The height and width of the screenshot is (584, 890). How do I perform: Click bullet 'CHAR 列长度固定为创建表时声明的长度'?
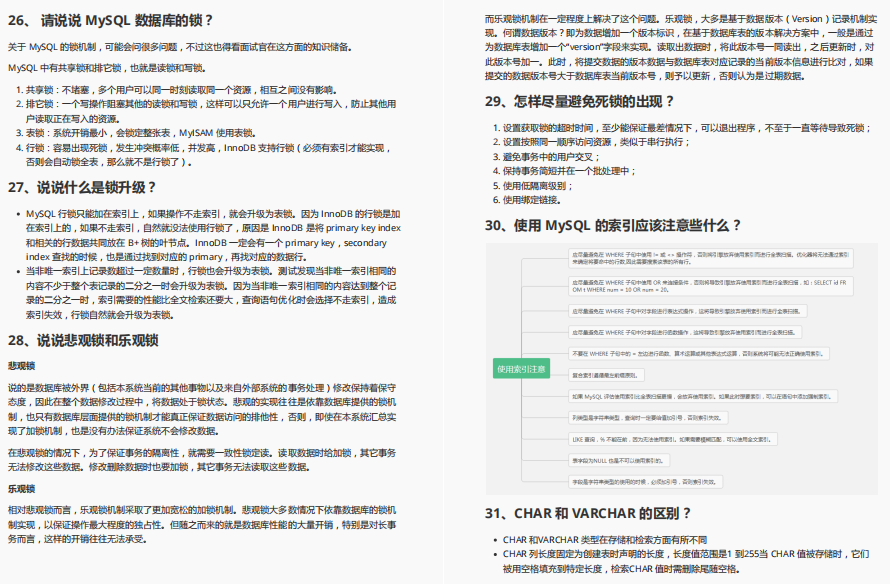(686, 561)
